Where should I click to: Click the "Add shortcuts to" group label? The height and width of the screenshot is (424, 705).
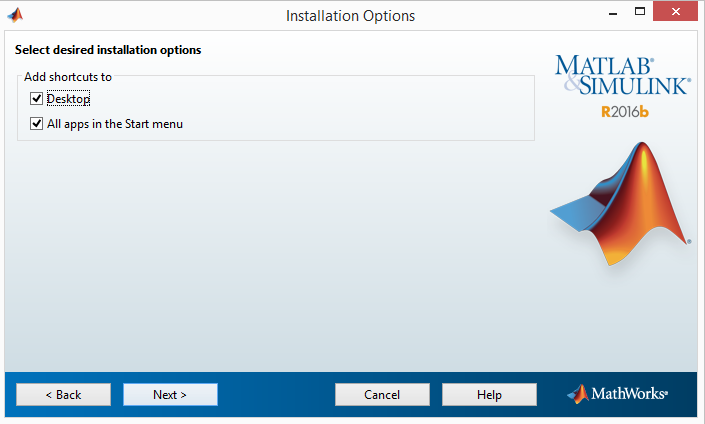[68, 77]
